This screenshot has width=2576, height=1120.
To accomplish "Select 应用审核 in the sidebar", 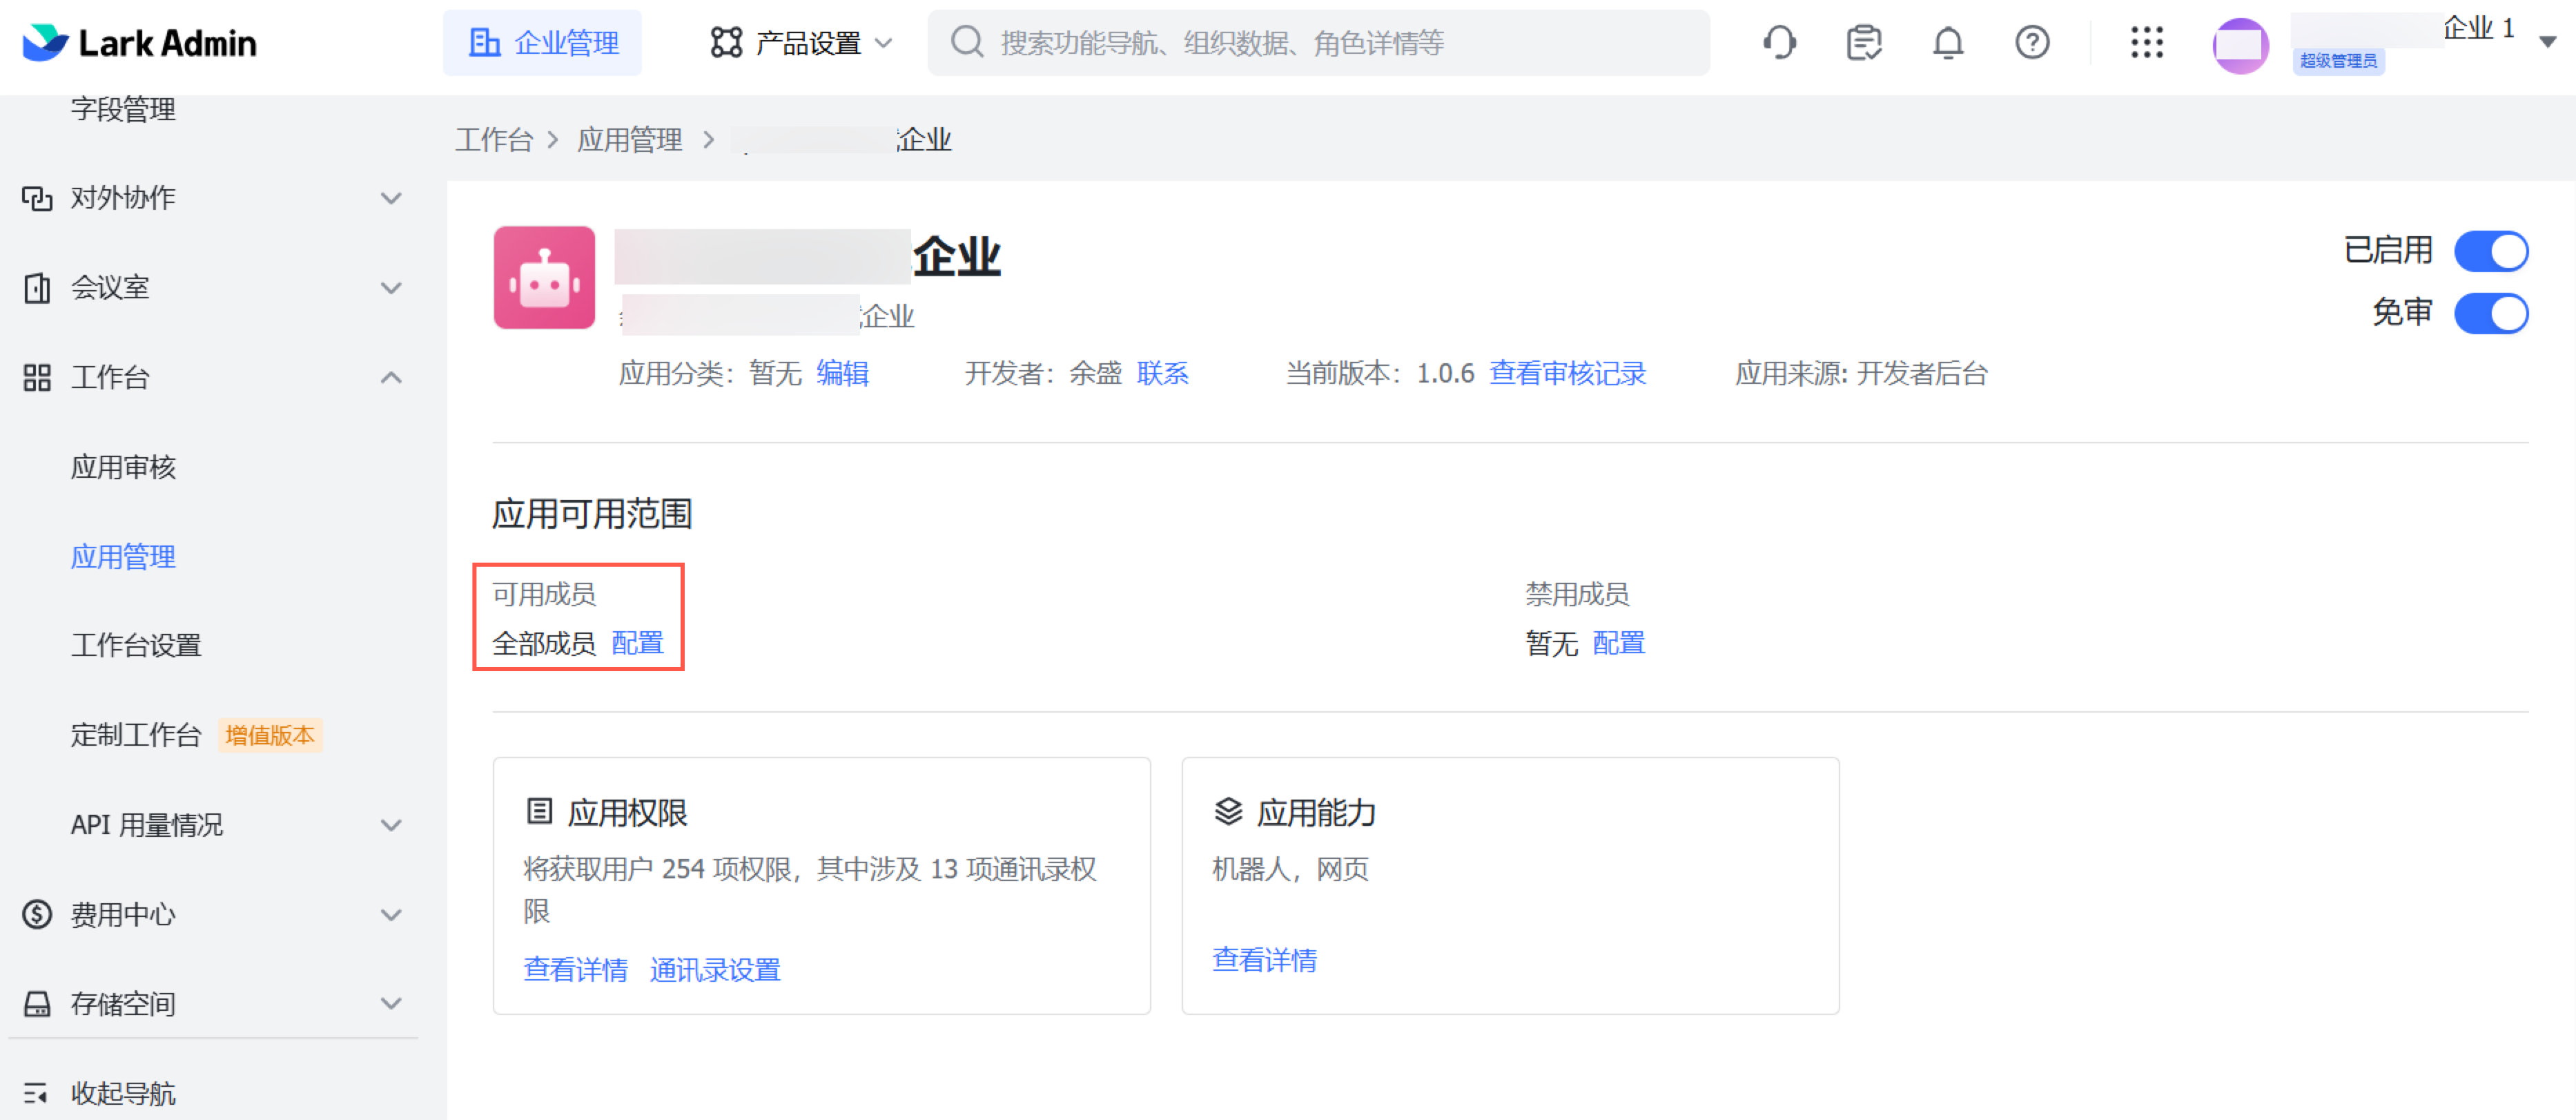I will (x=123, y=467).
